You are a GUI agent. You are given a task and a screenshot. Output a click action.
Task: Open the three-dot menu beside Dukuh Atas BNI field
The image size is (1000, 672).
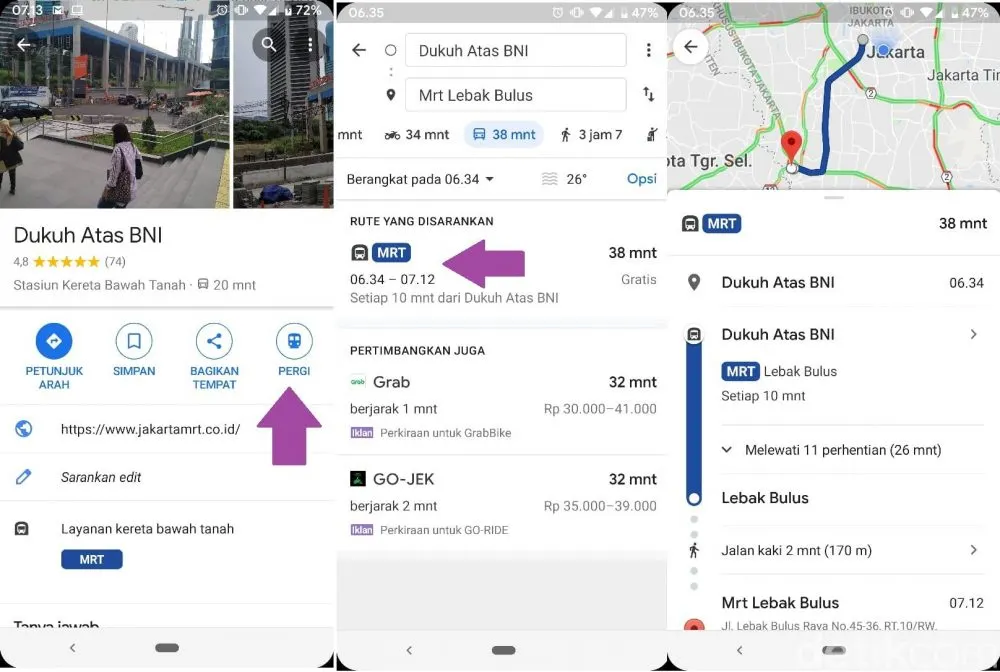pos(649,50)
